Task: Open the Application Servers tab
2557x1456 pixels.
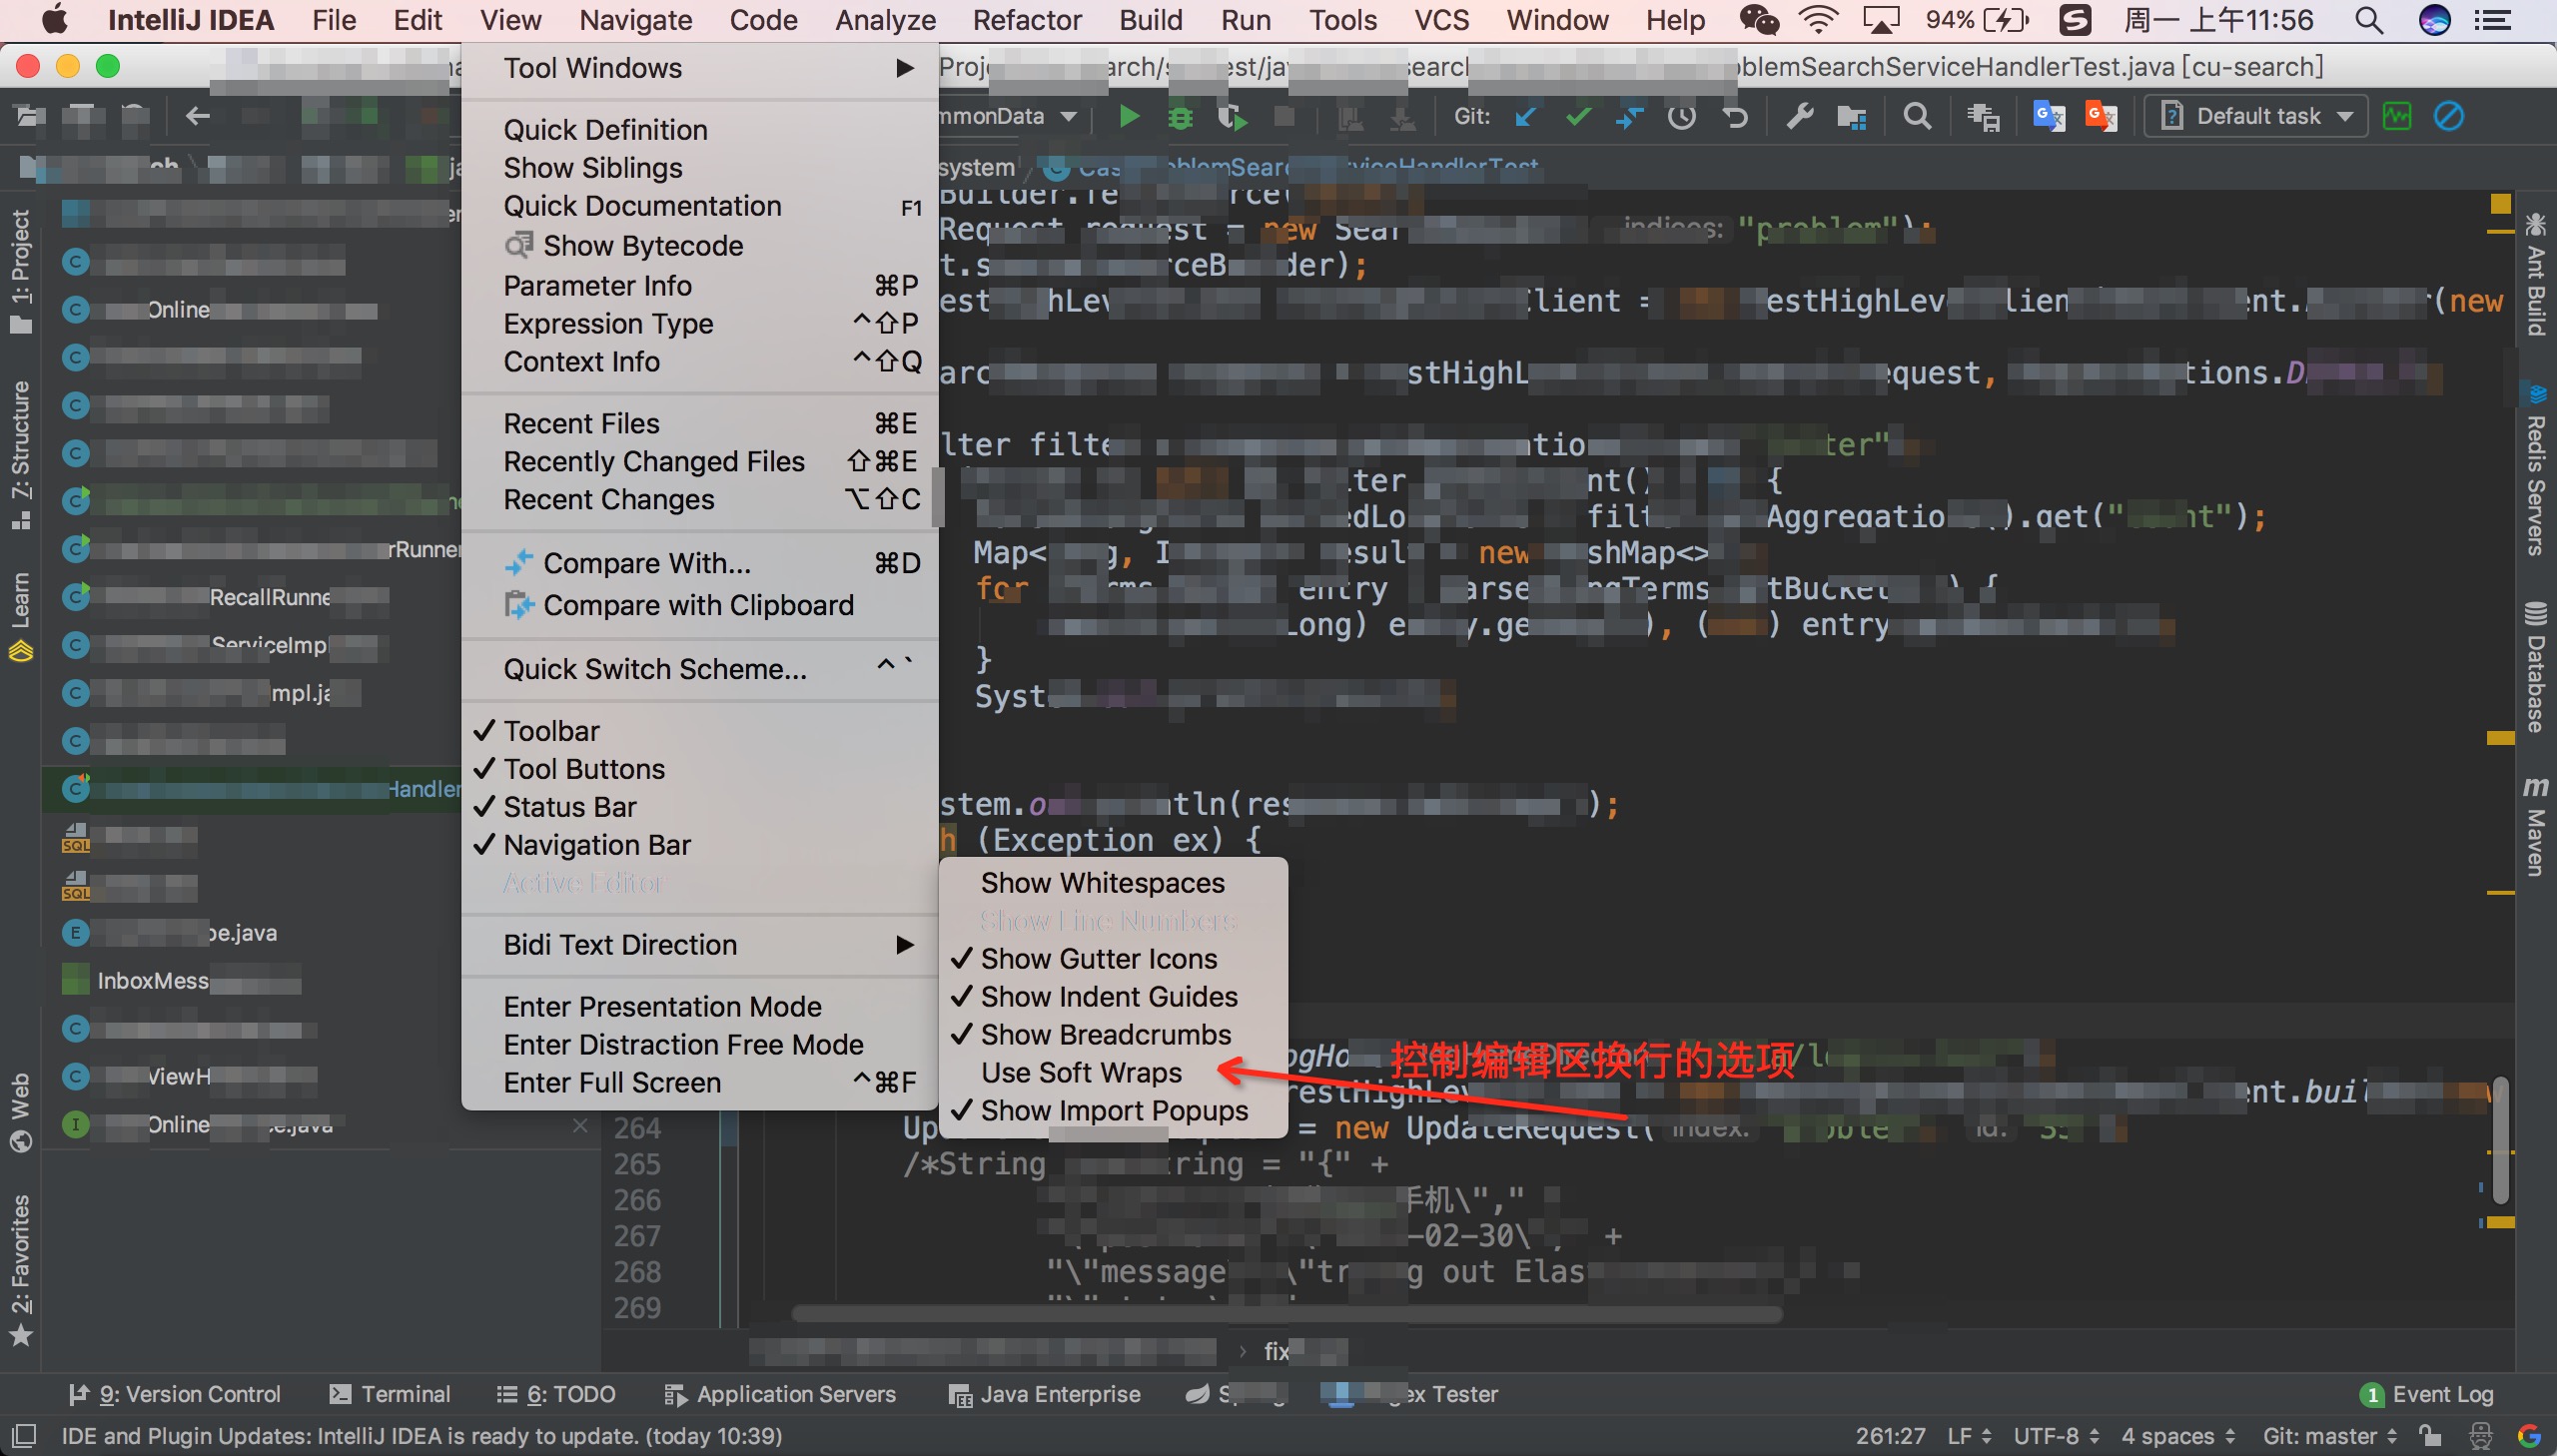Action: pos(781,1394)
